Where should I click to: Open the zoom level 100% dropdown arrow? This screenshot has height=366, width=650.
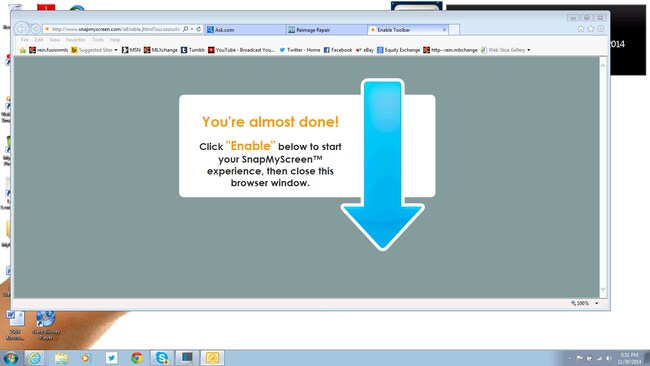coord(597,303)
